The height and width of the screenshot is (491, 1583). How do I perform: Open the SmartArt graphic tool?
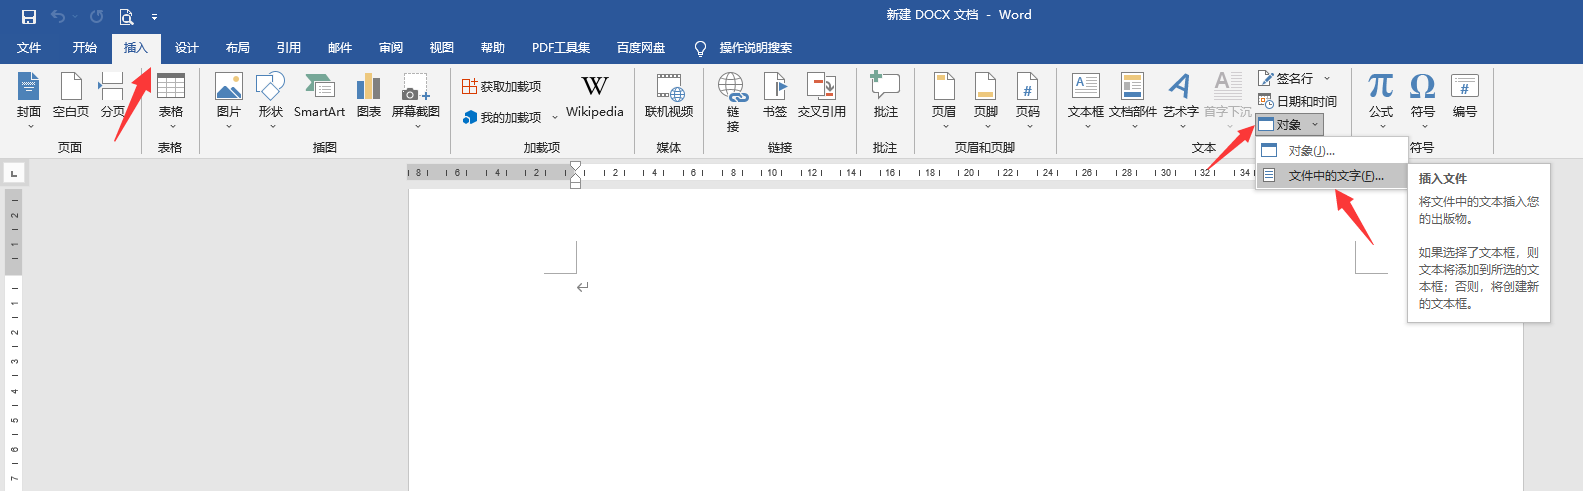point(319,96)
